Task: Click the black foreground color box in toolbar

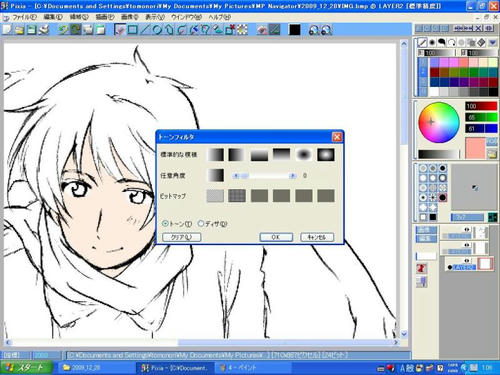Action: point(295,30)
